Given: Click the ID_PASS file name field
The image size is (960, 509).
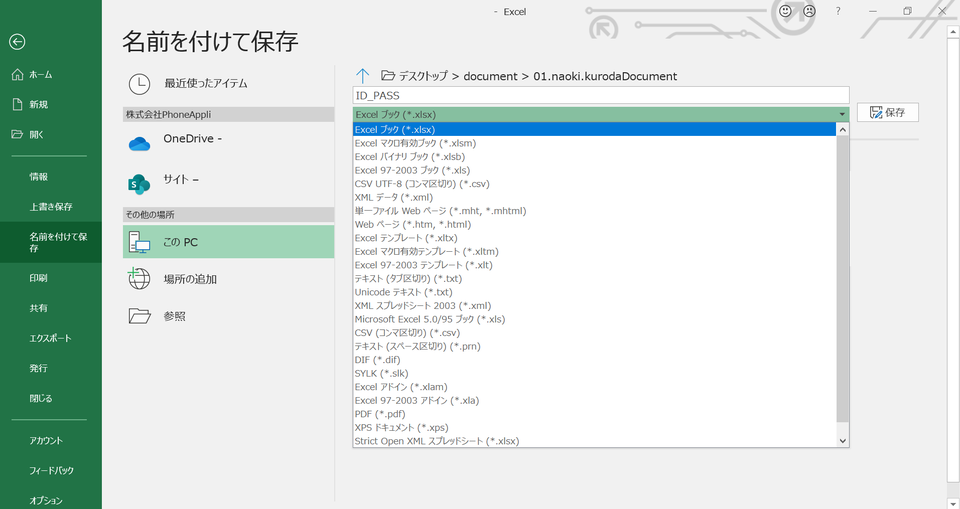Looking at the screenshot, I should pyautogui.click(x=601, y=96).
